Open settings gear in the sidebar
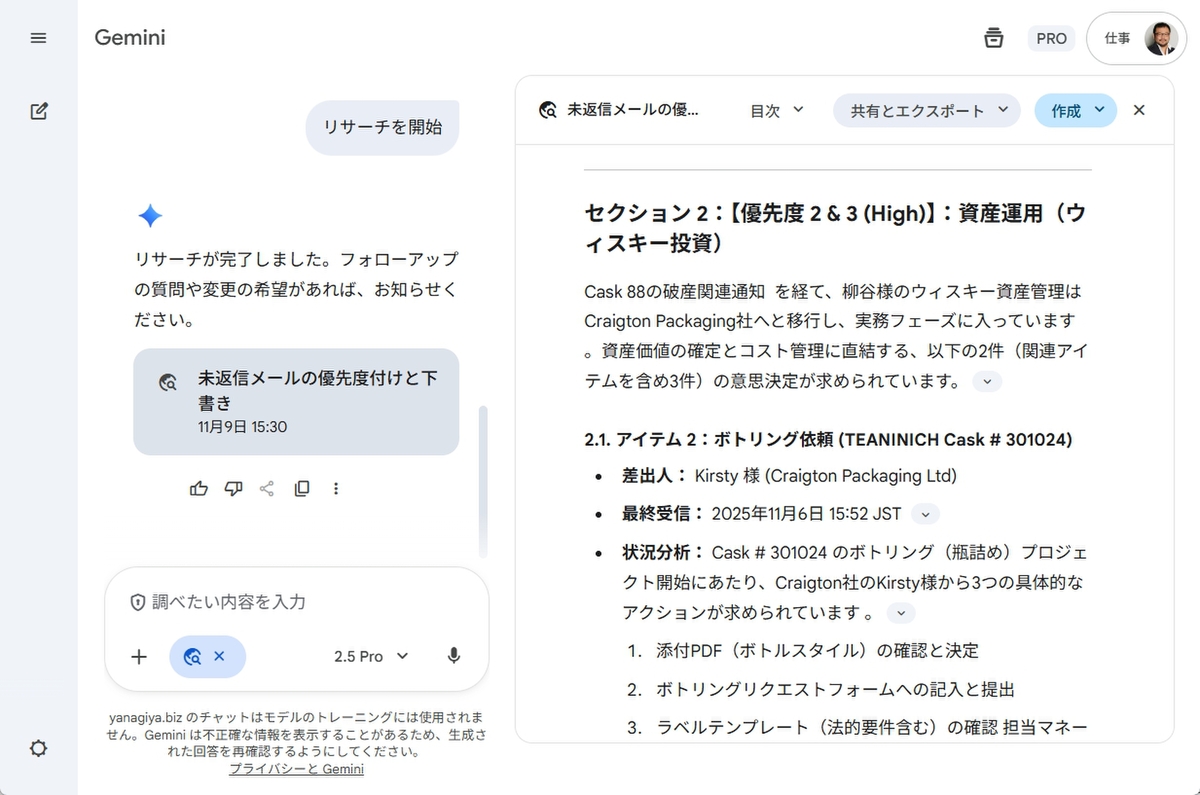The height and width of the screenshot is (795, 1200). click(38, 748)
